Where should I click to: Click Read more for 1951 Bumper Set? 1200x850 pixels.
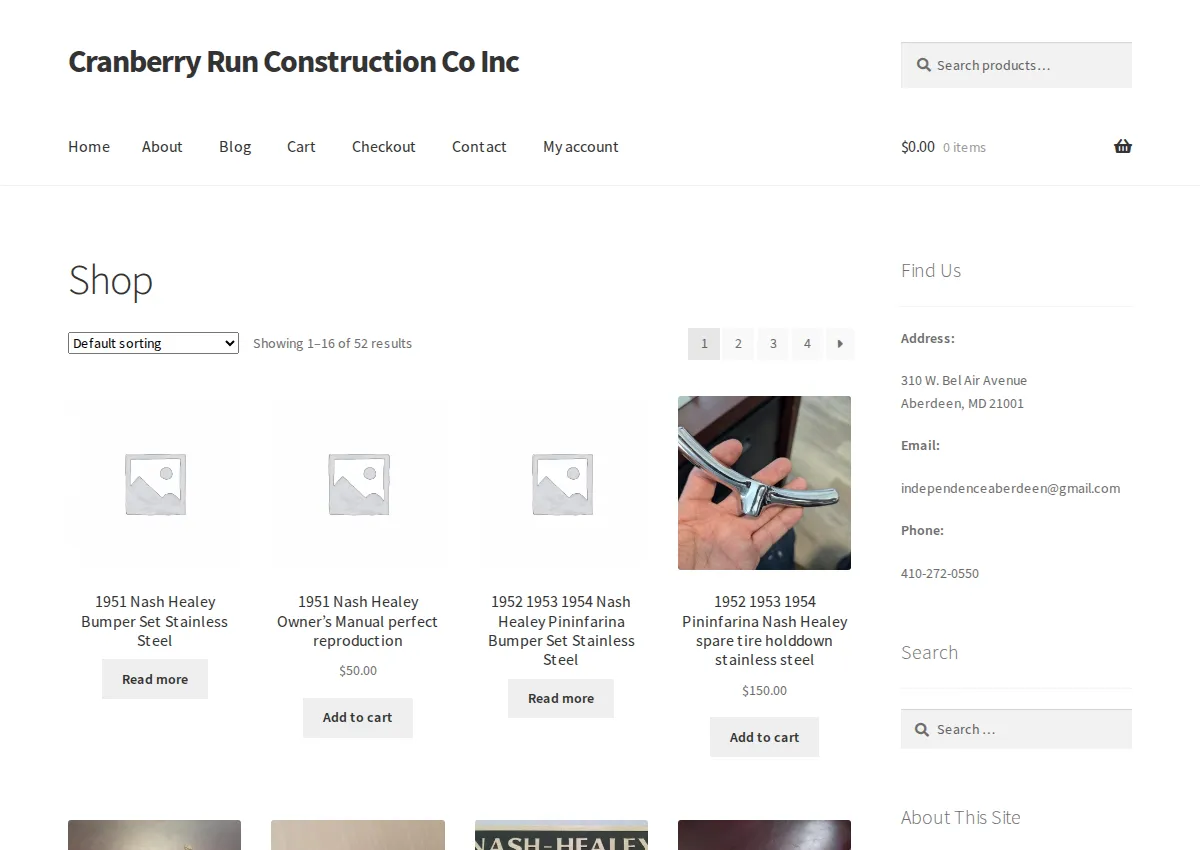[x=155, y=679]
